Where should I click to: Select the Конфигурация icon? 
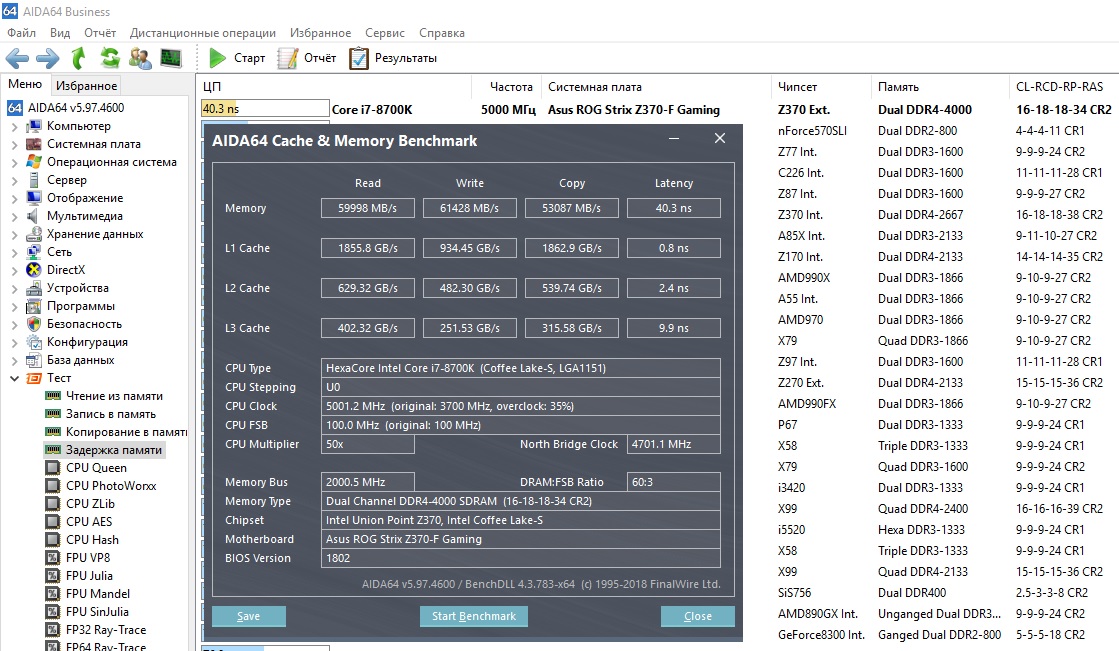pyautogui.click(x=34, y=342)
